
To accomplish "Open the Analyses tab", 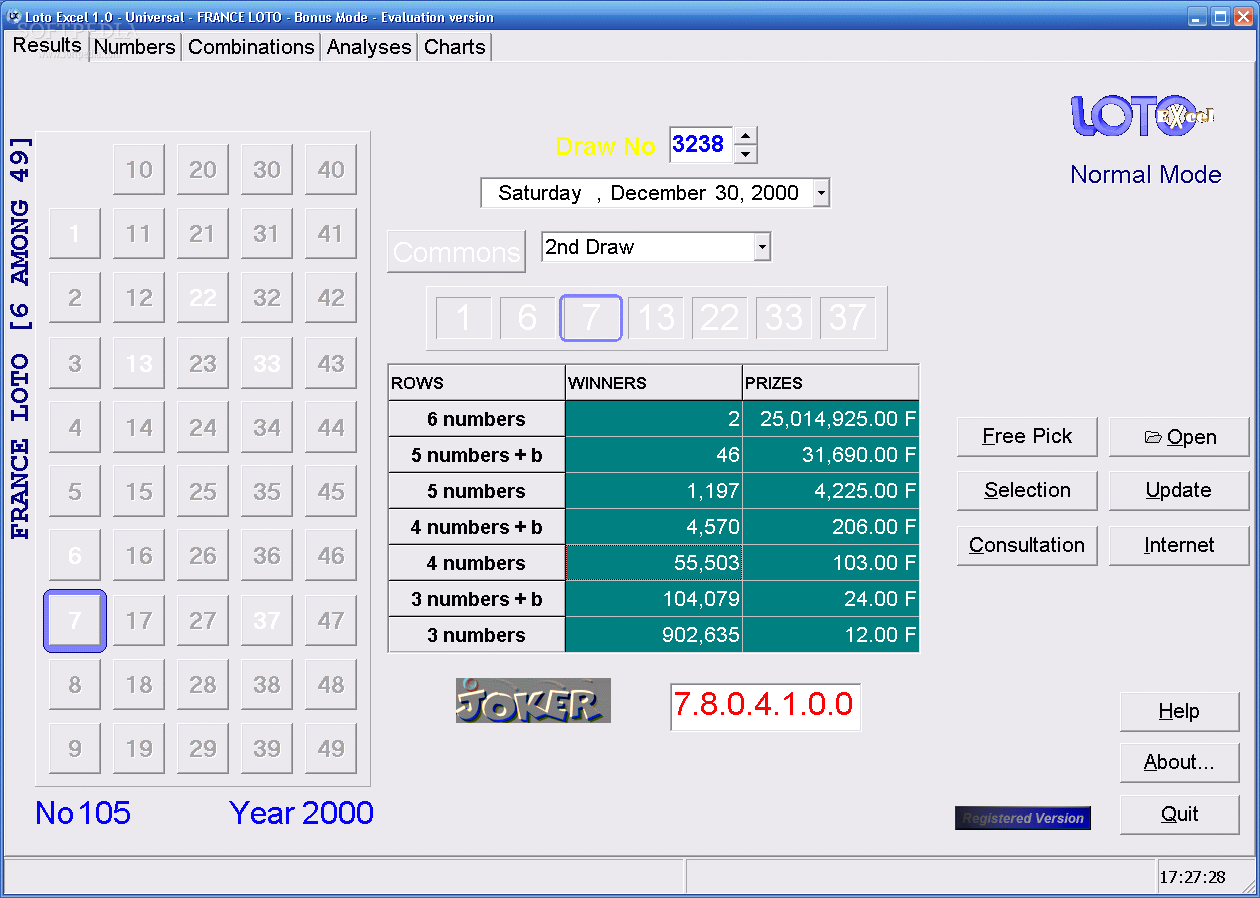I will pos(369,47).
